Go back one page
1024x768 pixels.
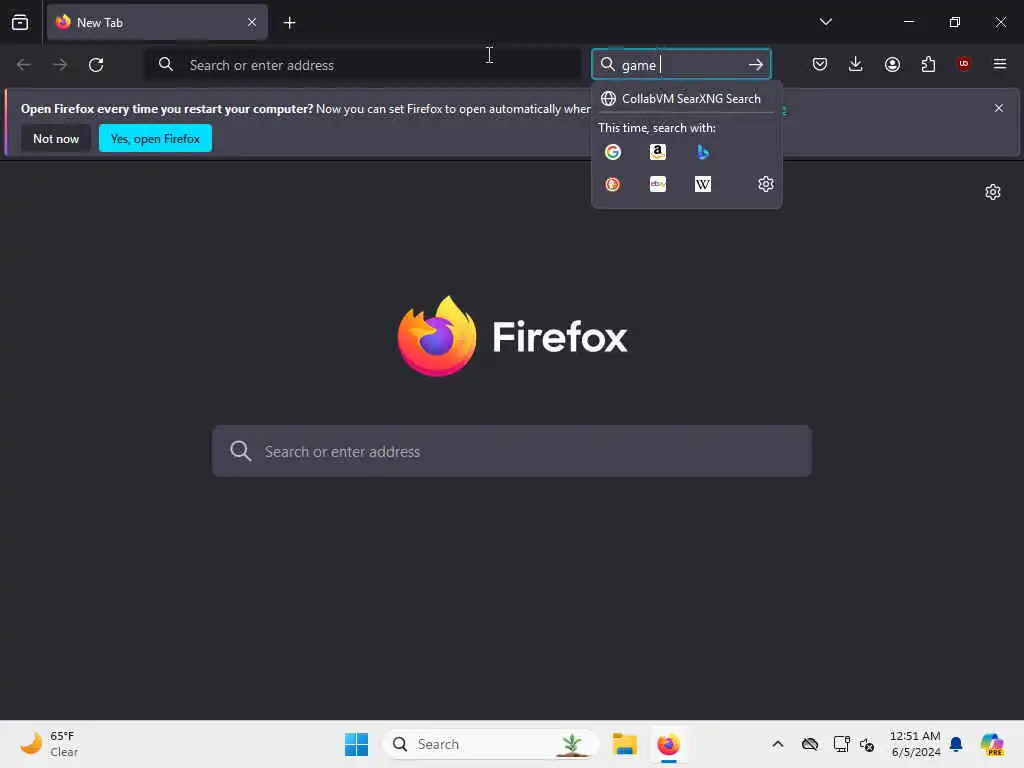point(24,65)
